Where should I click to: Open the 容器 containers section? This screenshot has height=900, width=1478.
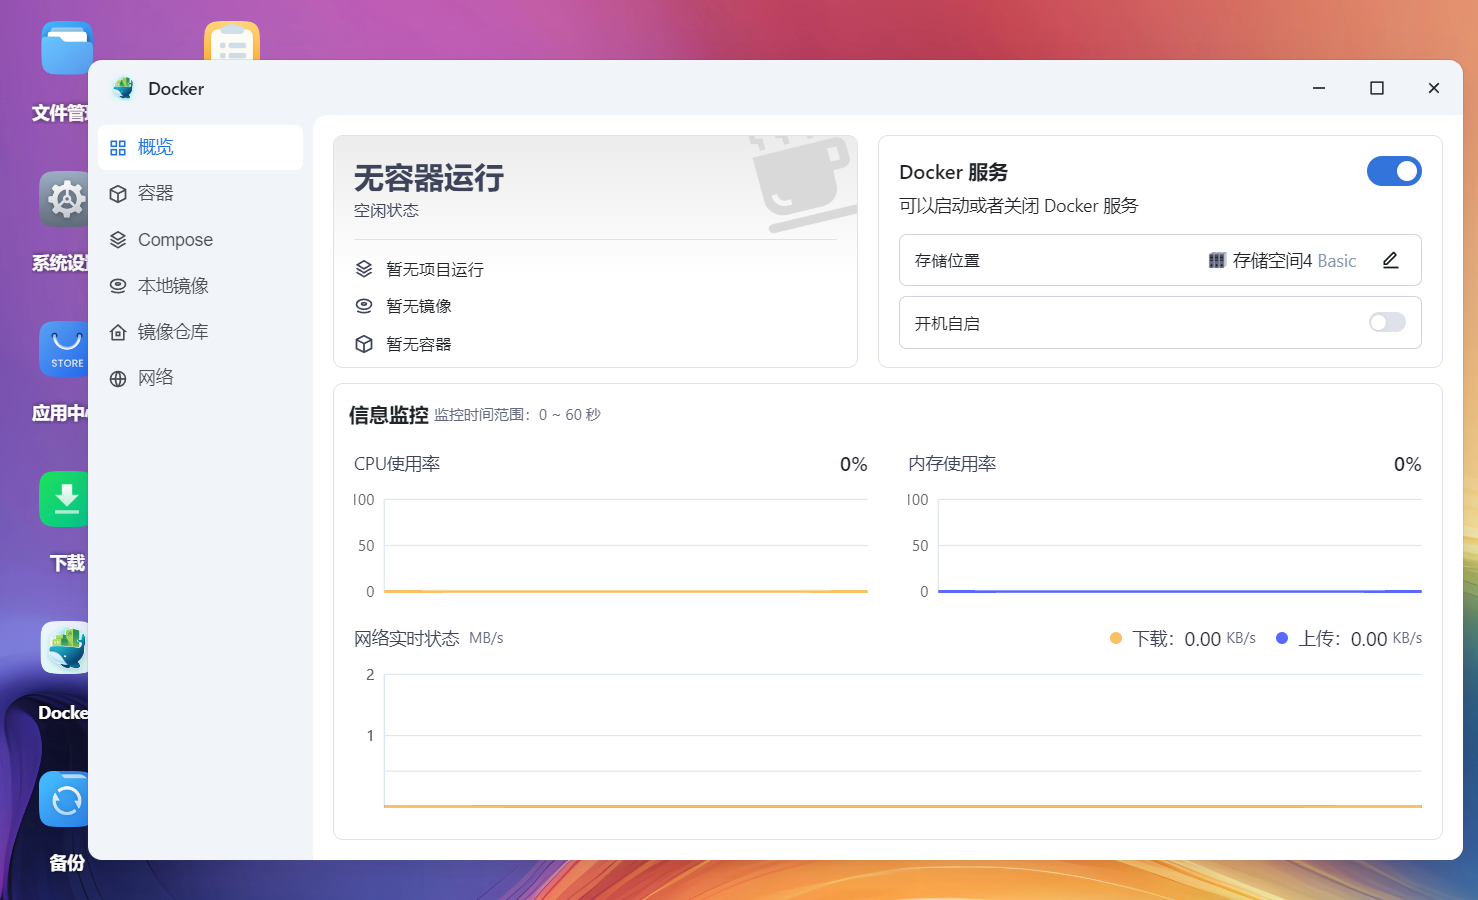pyautogui.click(x=200, y=193)
